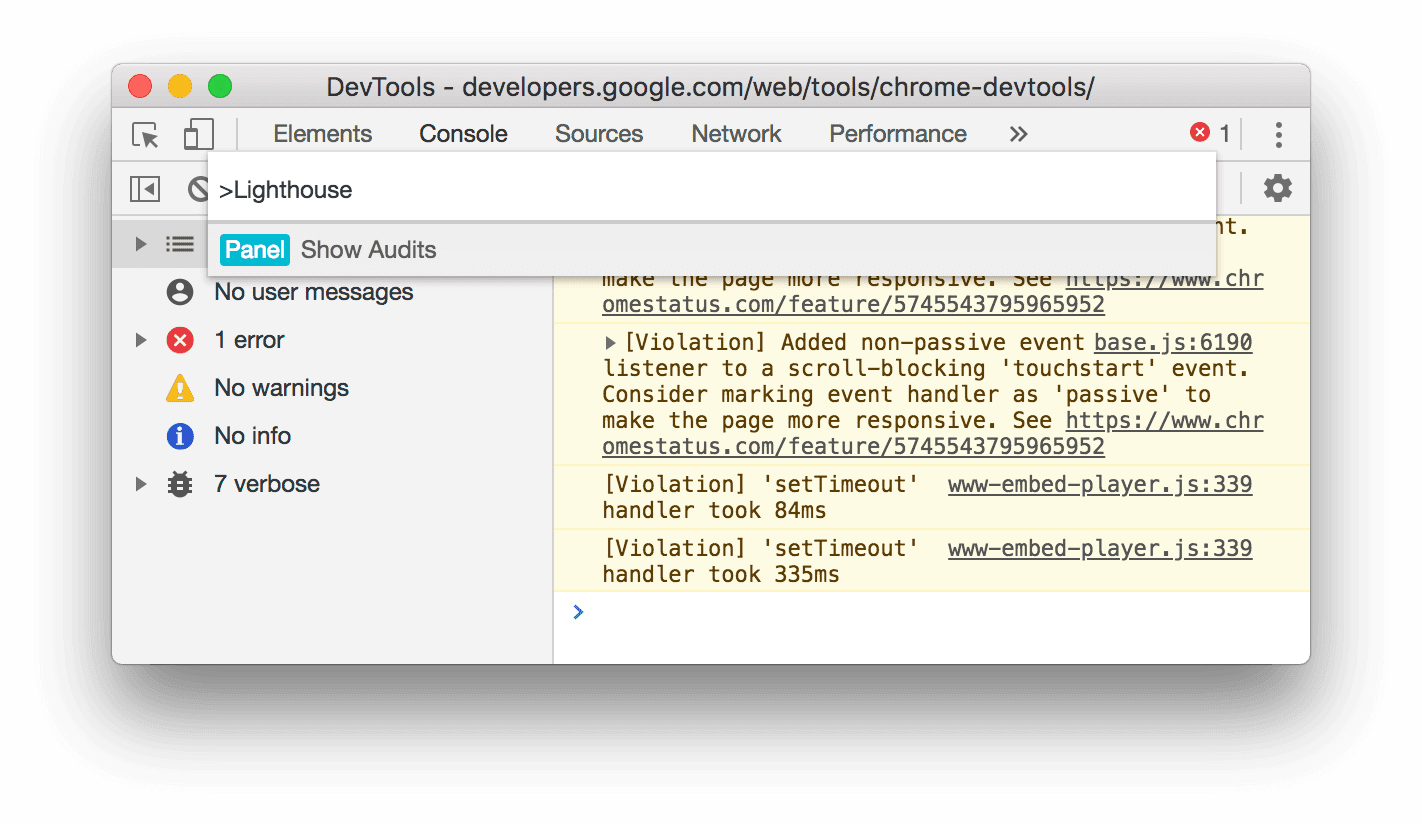Click the green zoom traffic light
Image resolution: width=1422 pixels, height=824 pixels.
219,86
